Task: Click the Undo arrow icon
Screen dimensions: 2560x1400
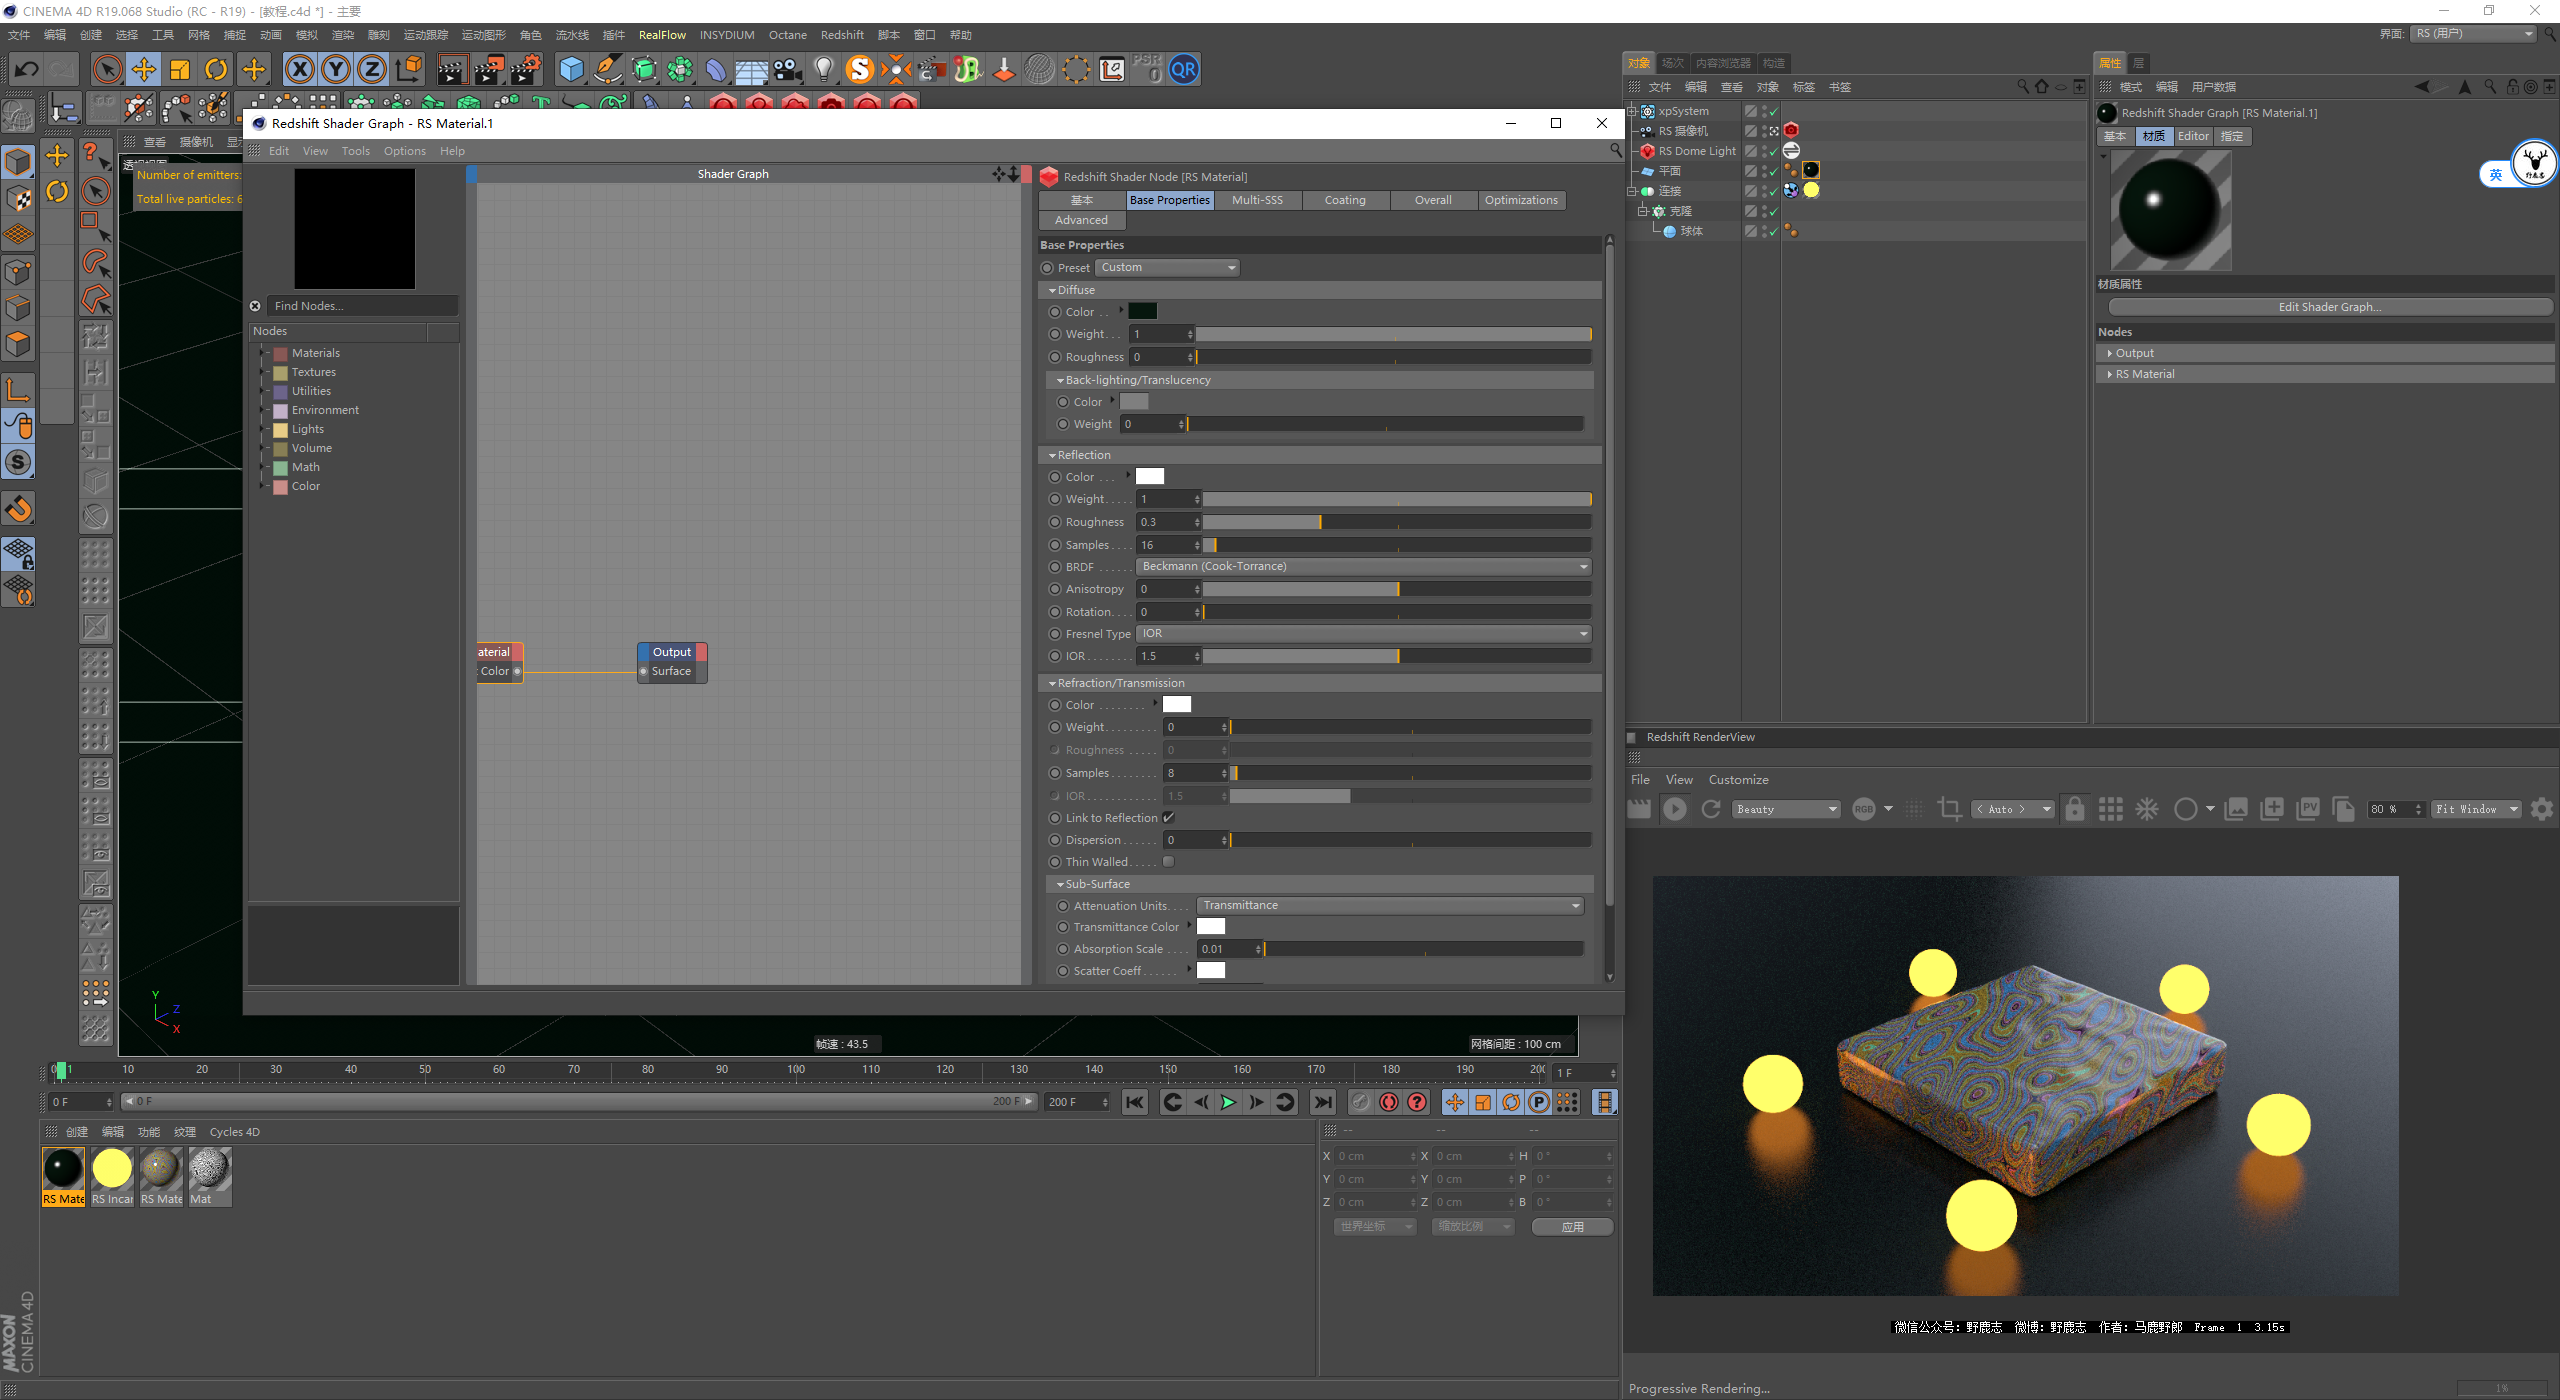Action: click(27, 69)
